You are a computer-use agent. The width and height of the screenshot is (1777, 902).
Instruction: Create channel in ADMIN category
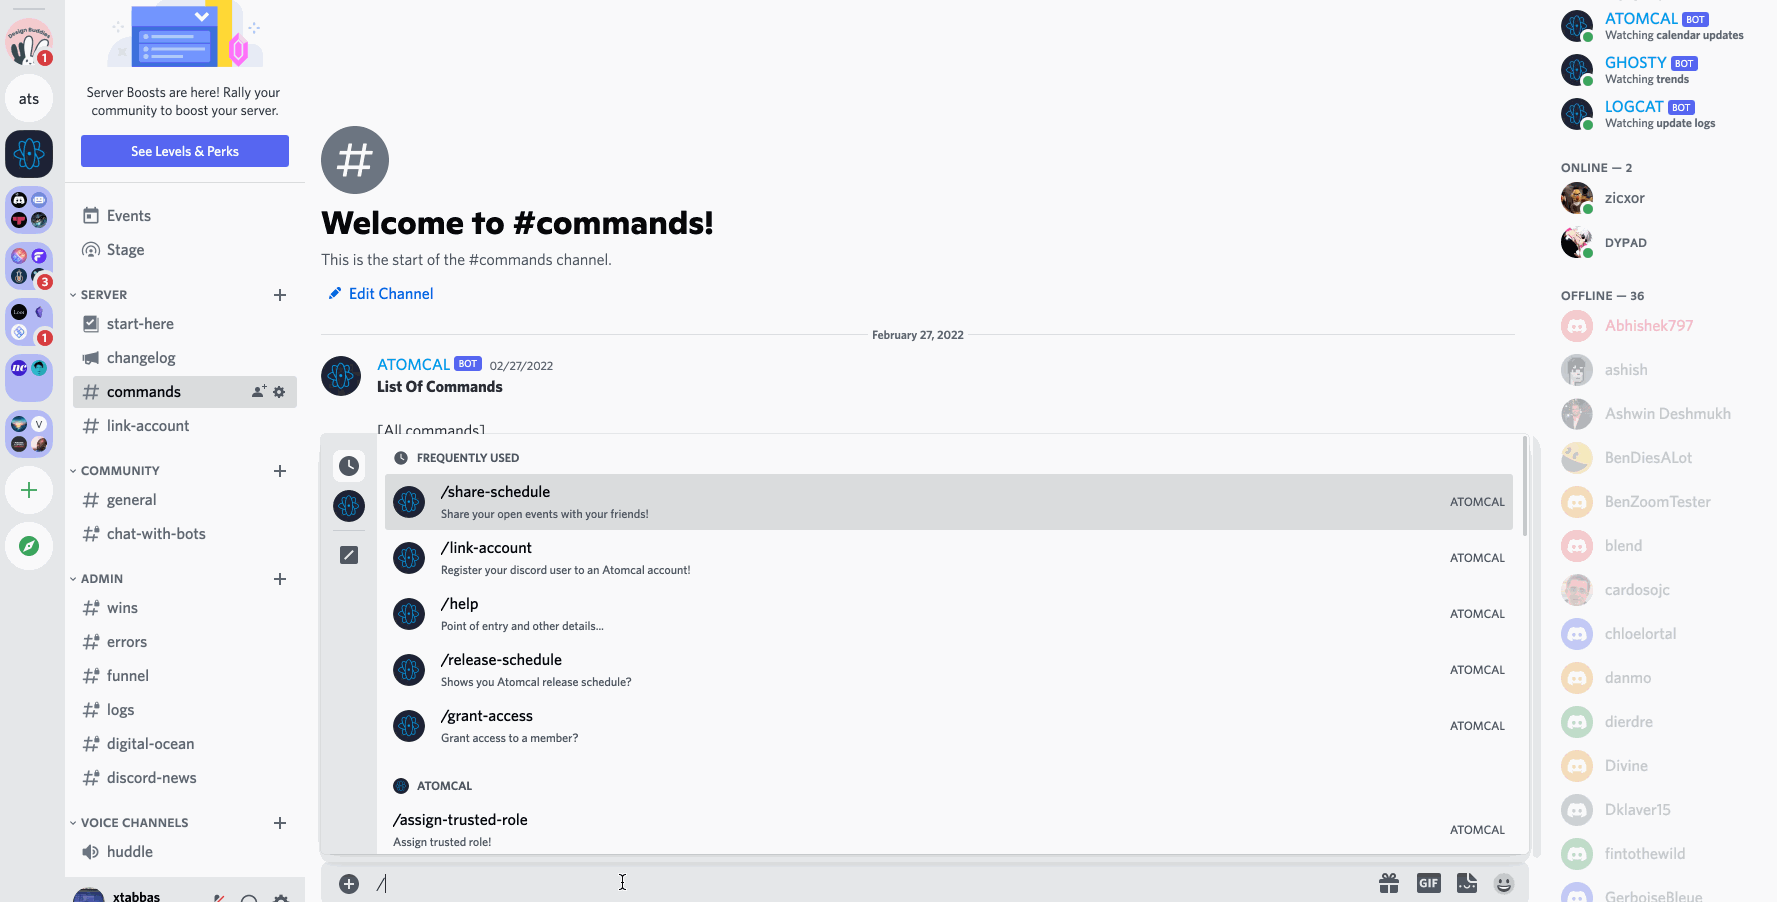pos(280,579)
